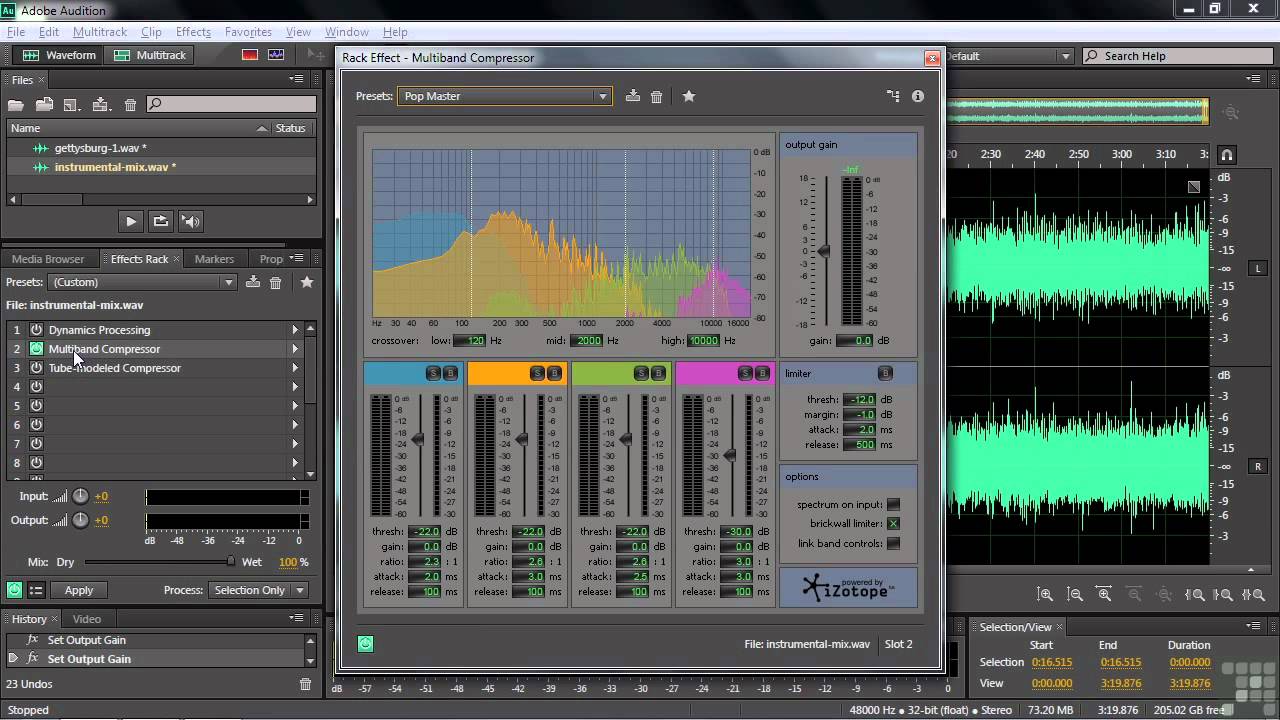Viewport: 1280px width, 720px height.
Task: Solo the green band
Action: point(641,373)
